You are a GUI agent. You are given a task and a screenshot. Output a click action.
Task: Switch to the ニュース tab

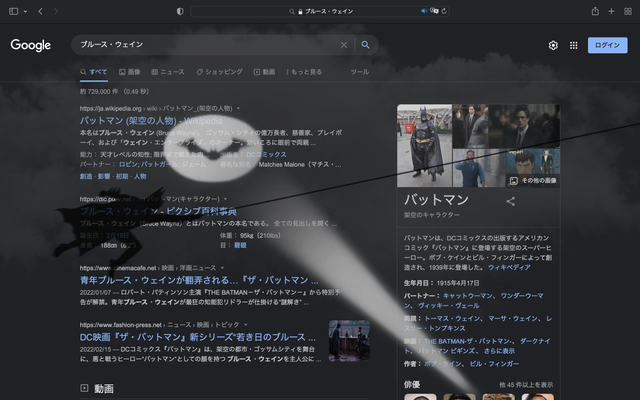pyautogui.click(x=168, y=72)
